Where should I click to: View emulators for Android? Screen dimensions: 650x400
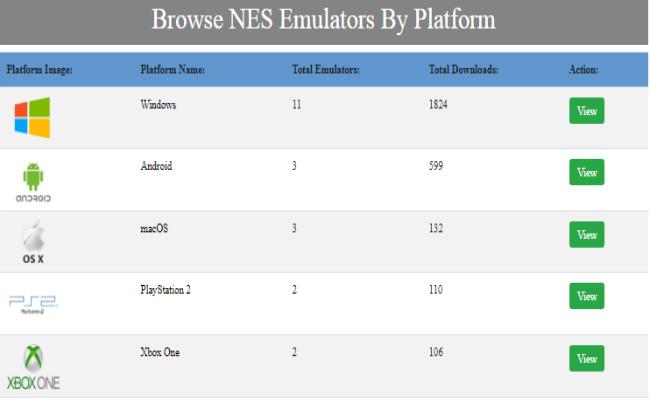587,172
